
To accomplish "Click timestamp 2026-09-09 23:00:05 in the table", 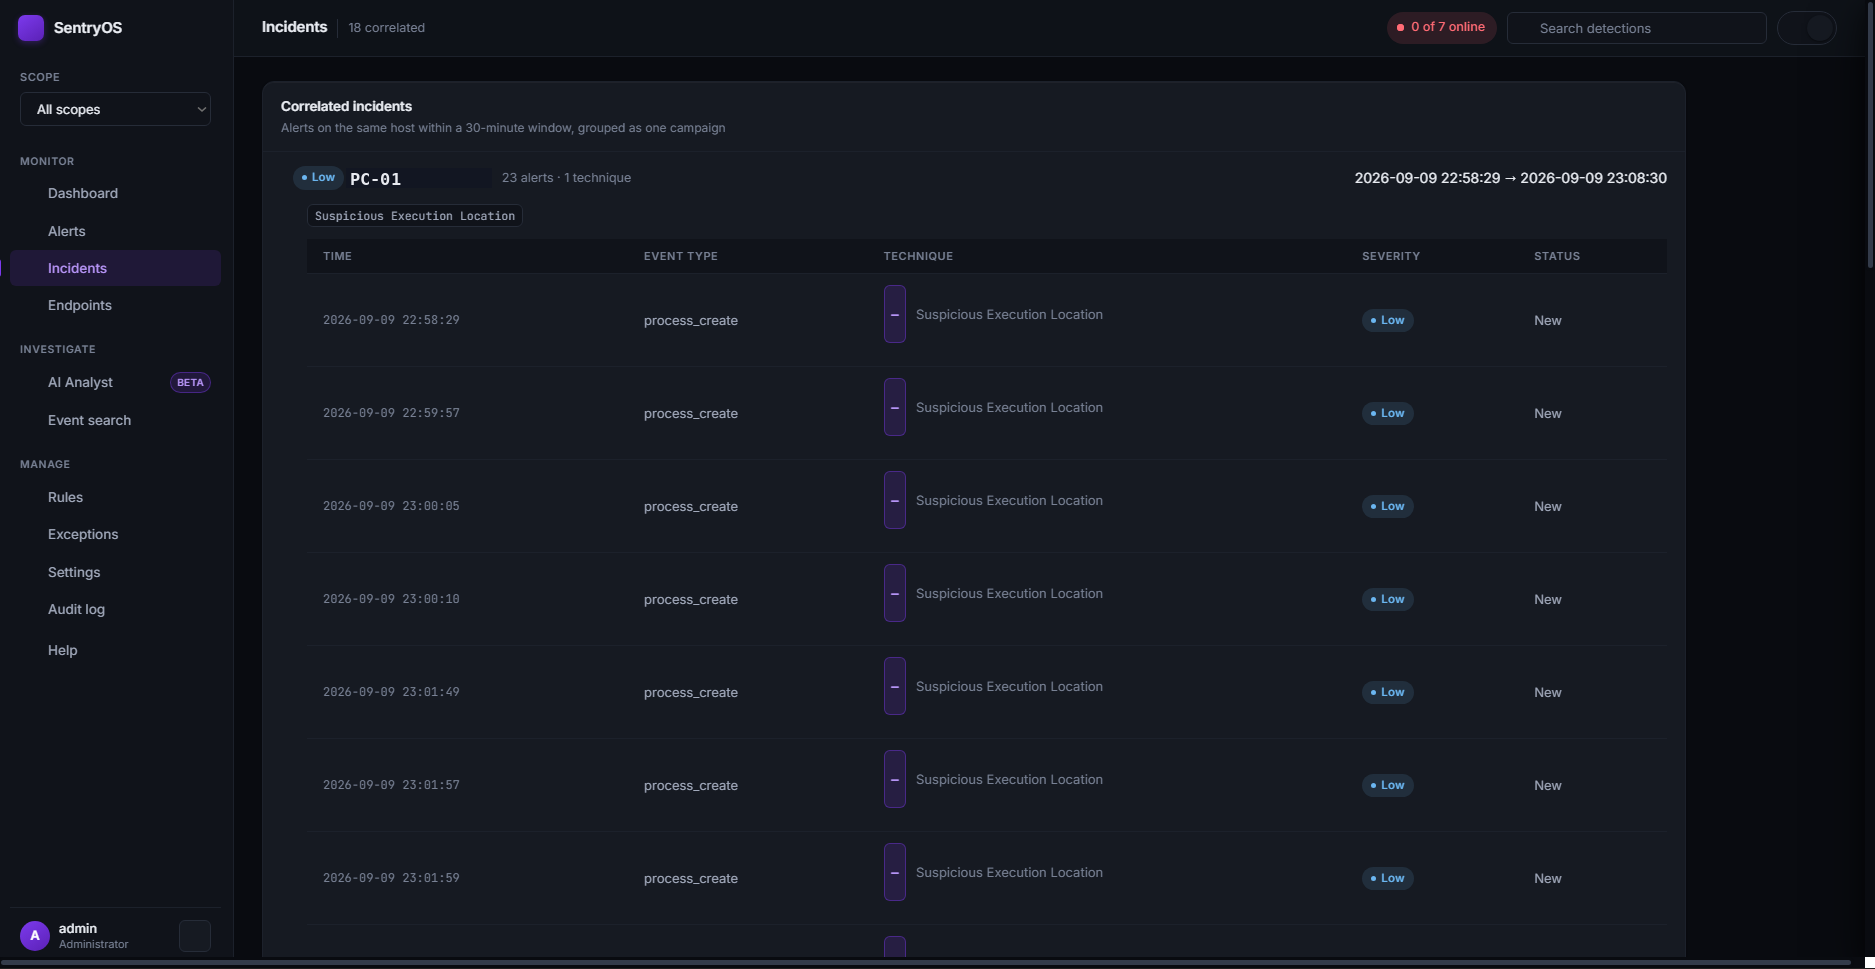I will coord(391,506).
